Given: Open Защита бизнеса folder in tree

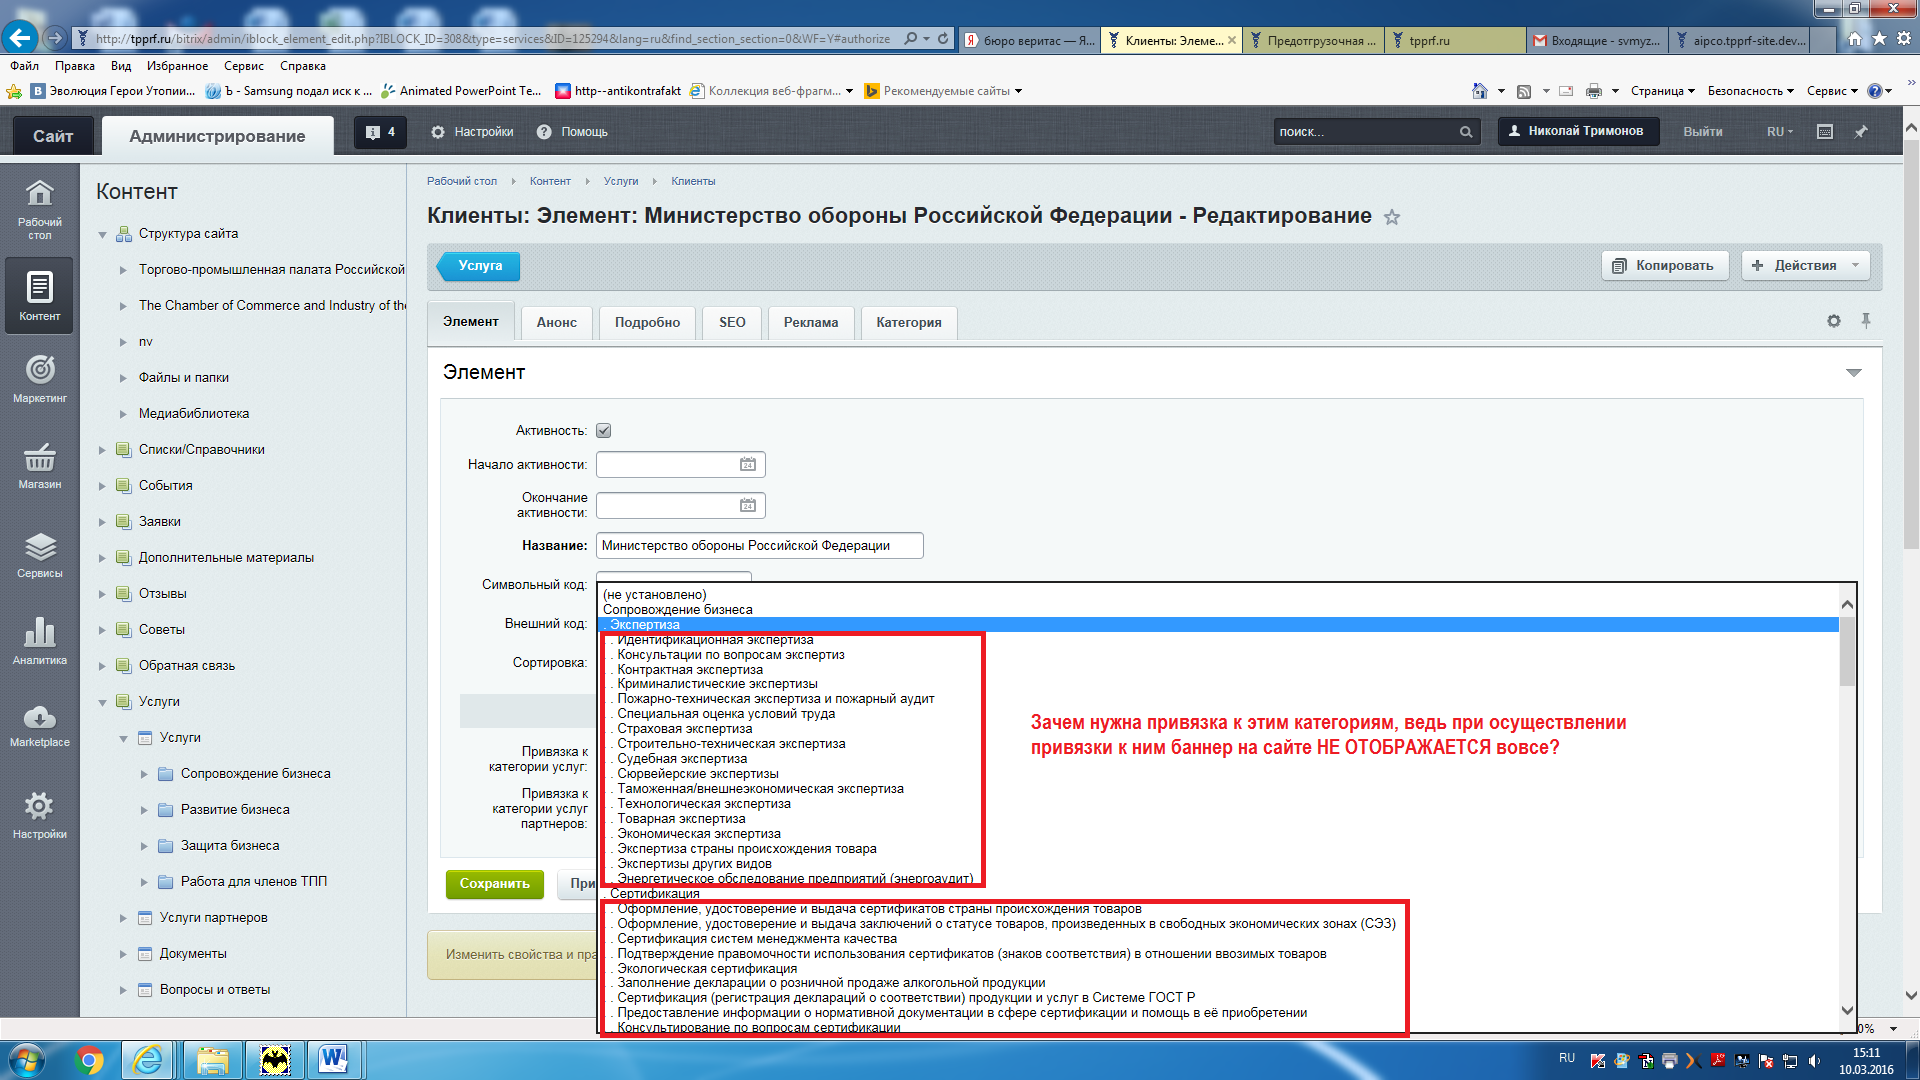Looking at the screenshot, I should 230,846.
